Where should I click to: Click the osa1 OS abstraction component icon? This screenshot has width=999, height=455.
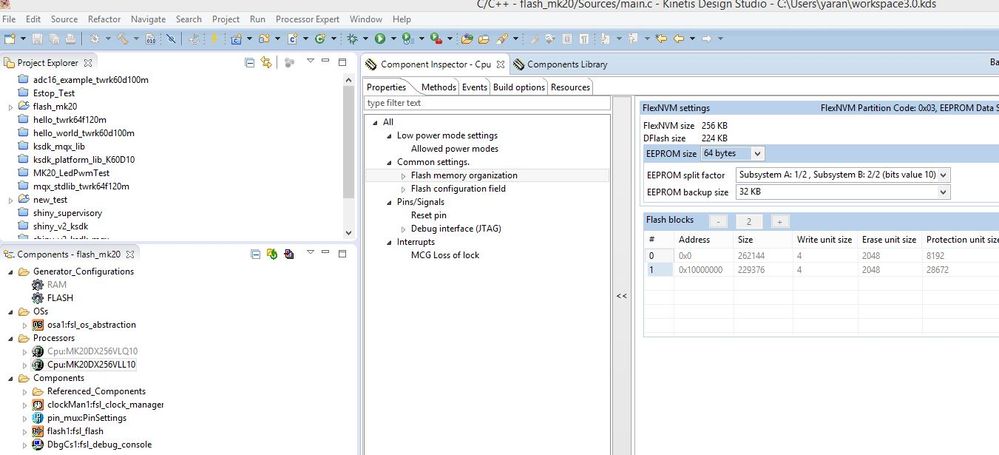point(38,324)
